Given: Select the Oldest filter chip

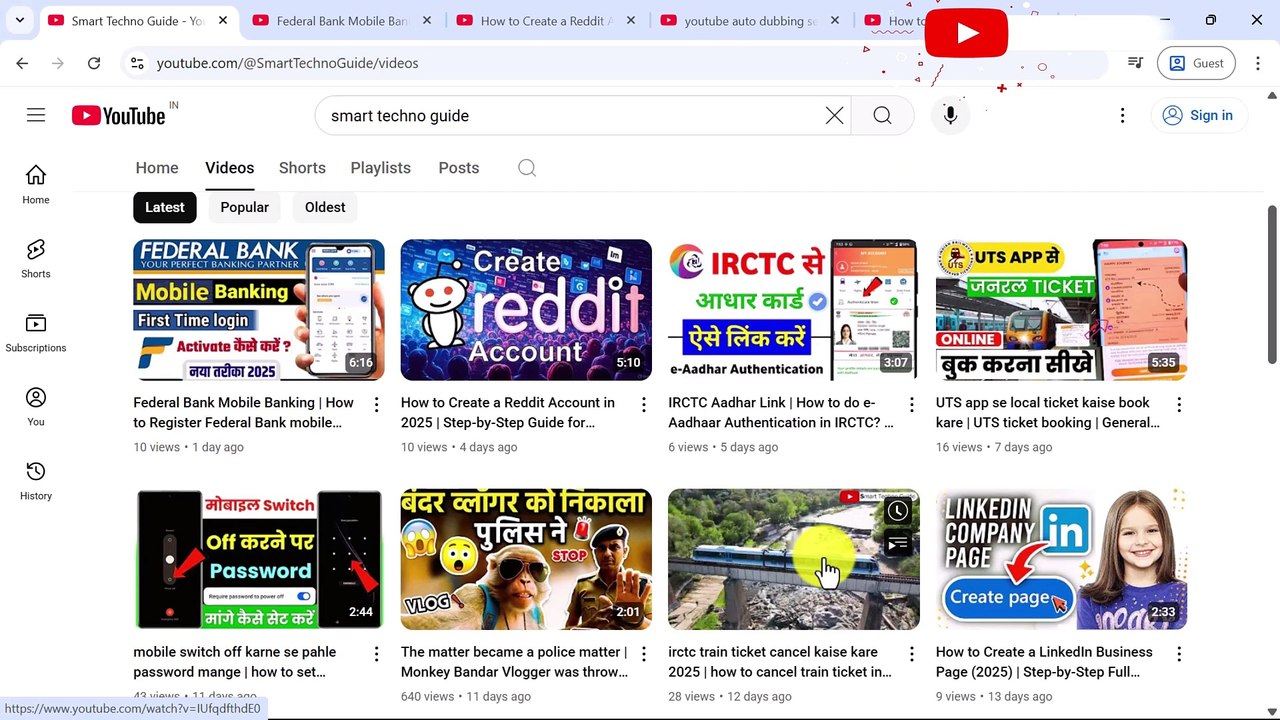Looking at the screenshot, I should click(x=325, y=207).
